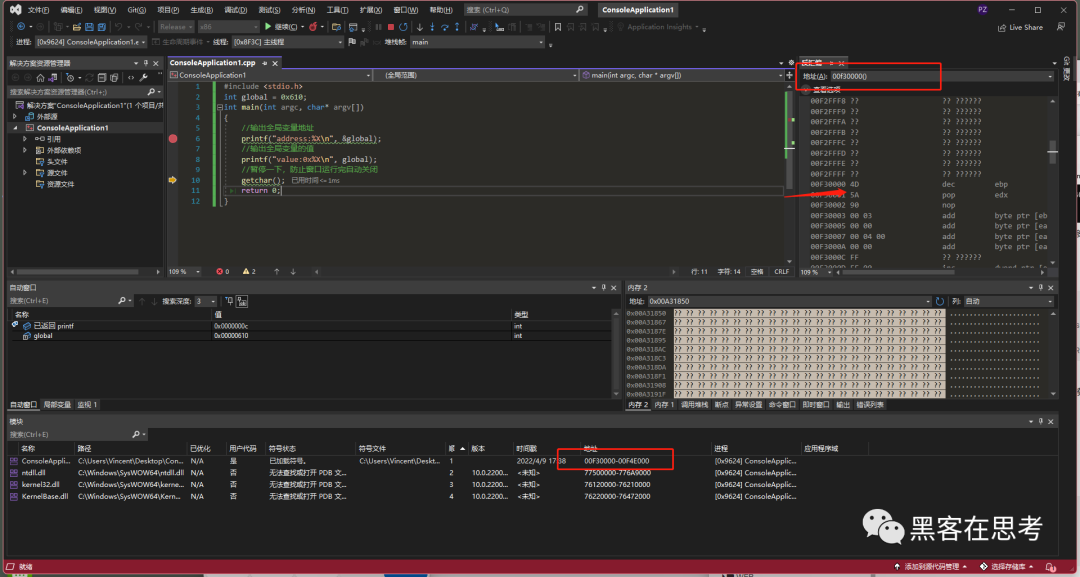This screenshot has height=577, width=1080.
Task: Expand the 源文件 folder in Solution Explorer
Action: (26, 173)
